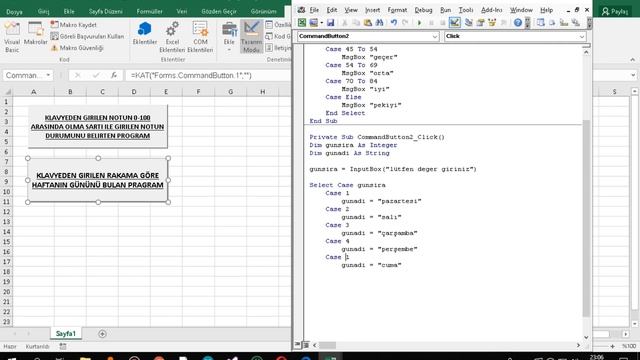Select column F header in Excel
The image size is (640, 360).
198,92
